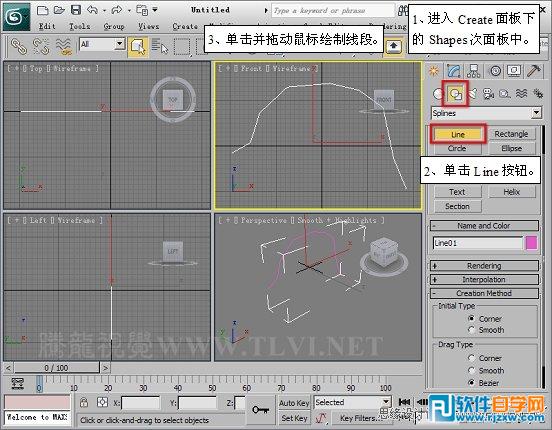The image size is (552, 430).
Task: Click the Section shape button
Action: (457, 206)
